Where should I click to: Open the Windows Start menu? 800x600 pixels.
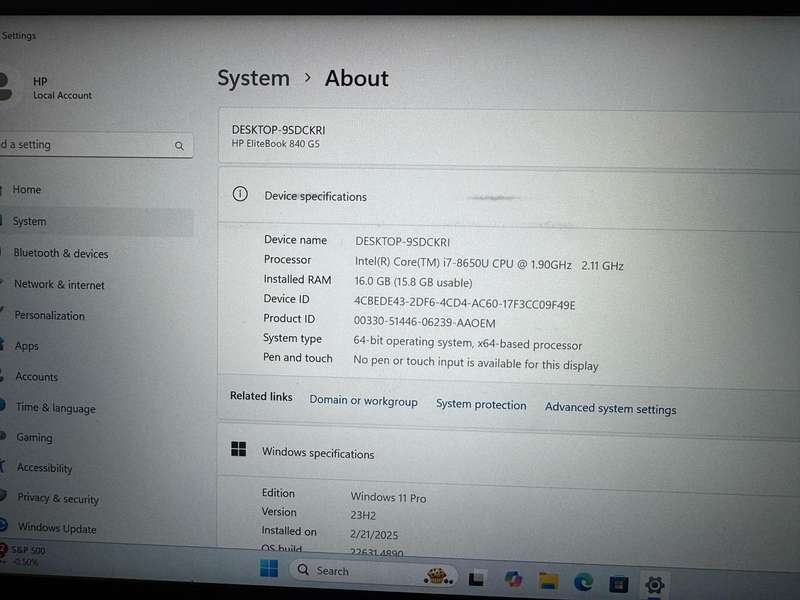pyautogui.click(x=269, y=568)
